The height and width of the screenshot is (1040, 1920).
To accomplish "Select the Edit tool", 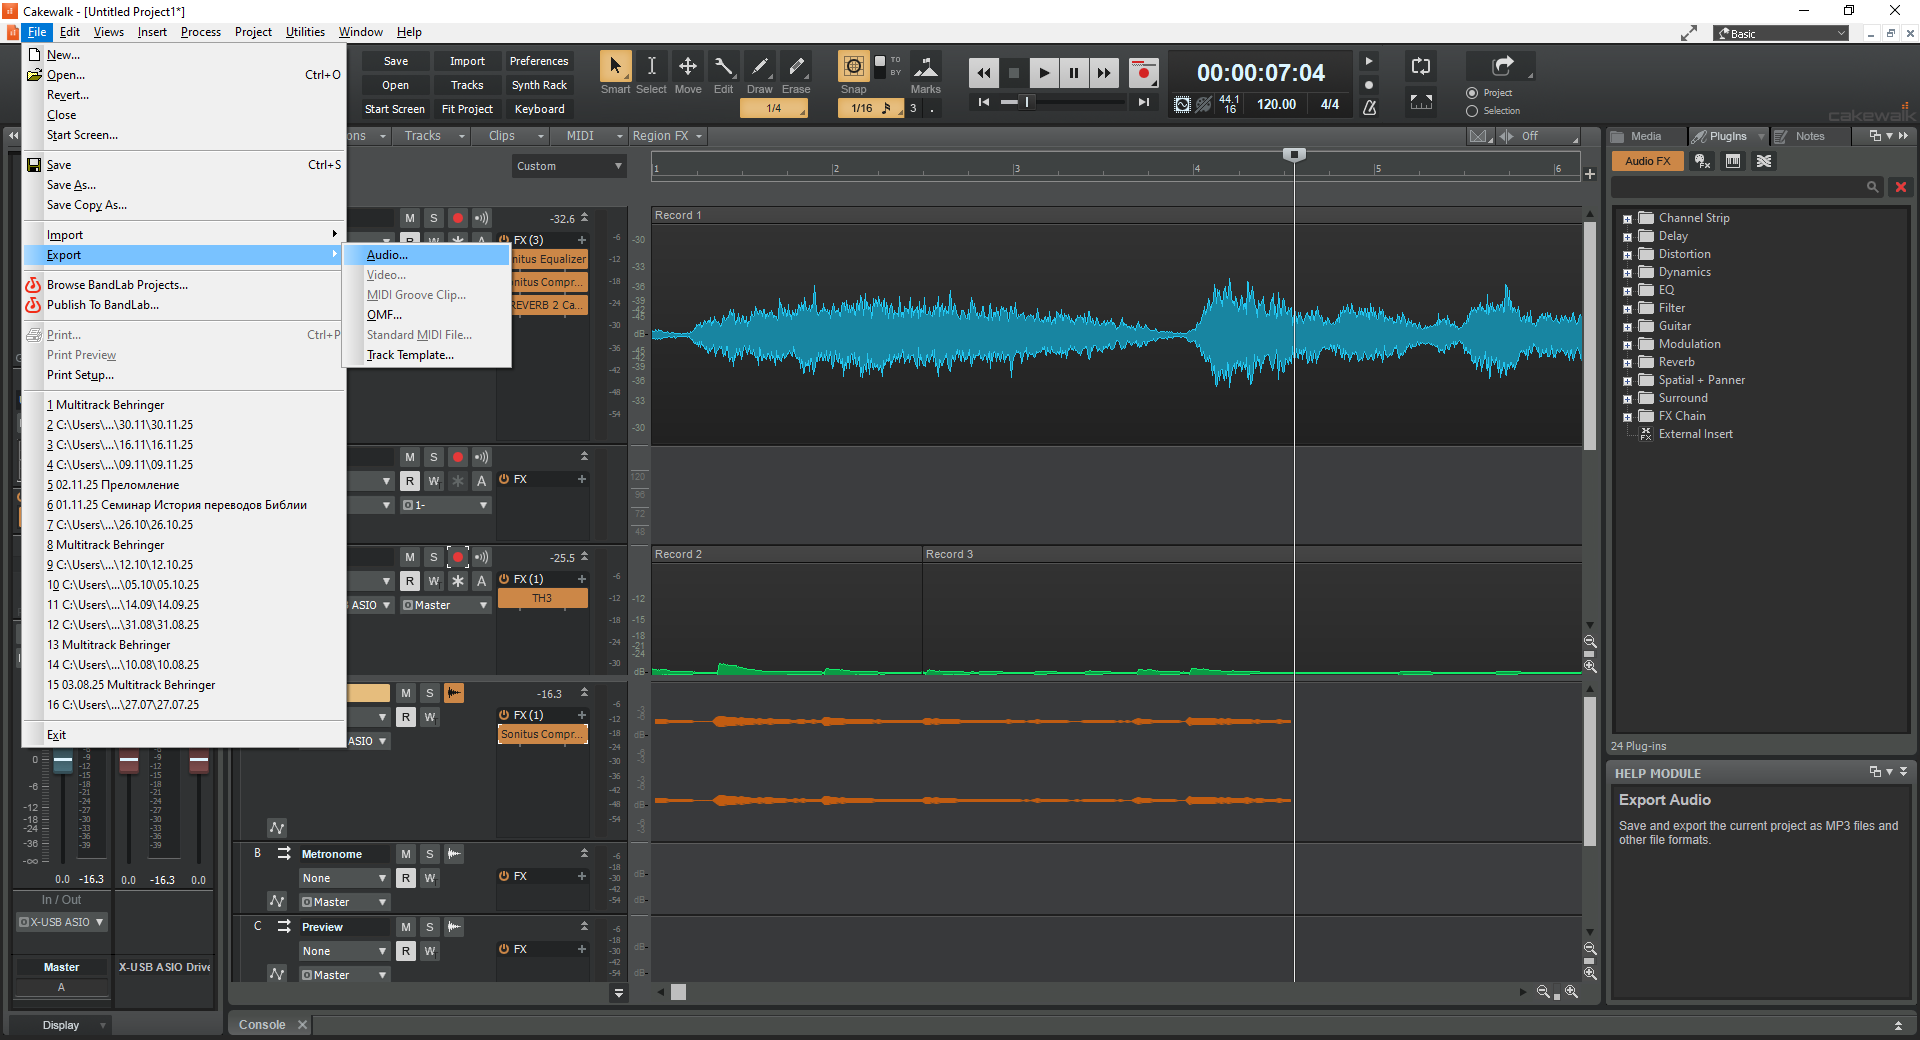I will 723,67.
